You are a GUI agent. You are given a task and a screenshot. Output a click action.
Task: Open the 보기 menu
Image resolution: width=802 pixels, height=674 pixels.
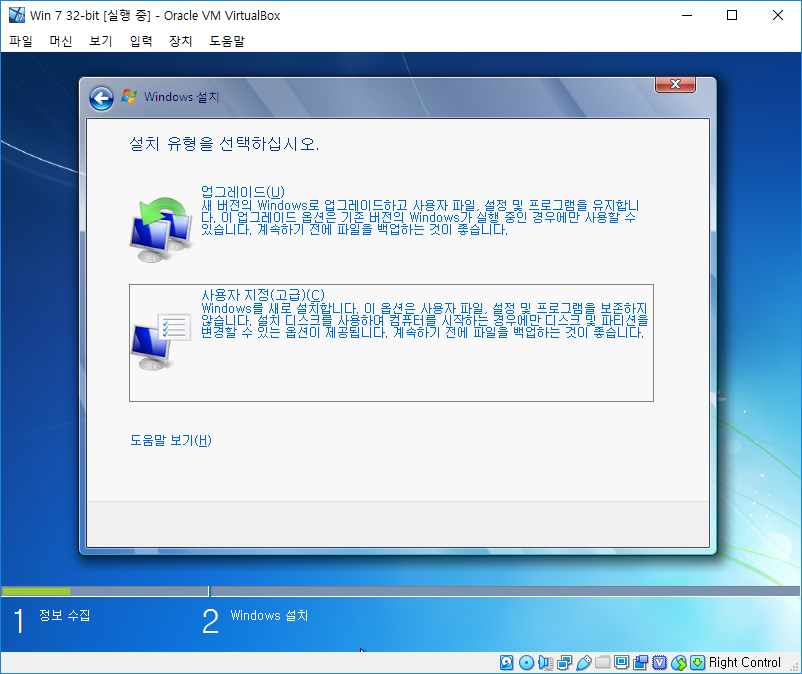tap(101, 41)
